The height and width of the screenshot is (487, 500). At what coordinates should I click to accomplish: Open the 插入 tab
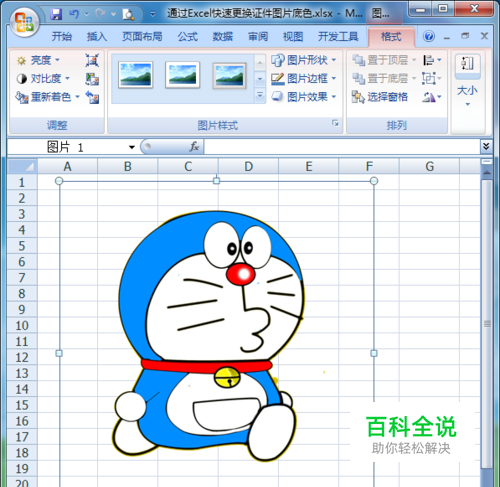point(97,36)
